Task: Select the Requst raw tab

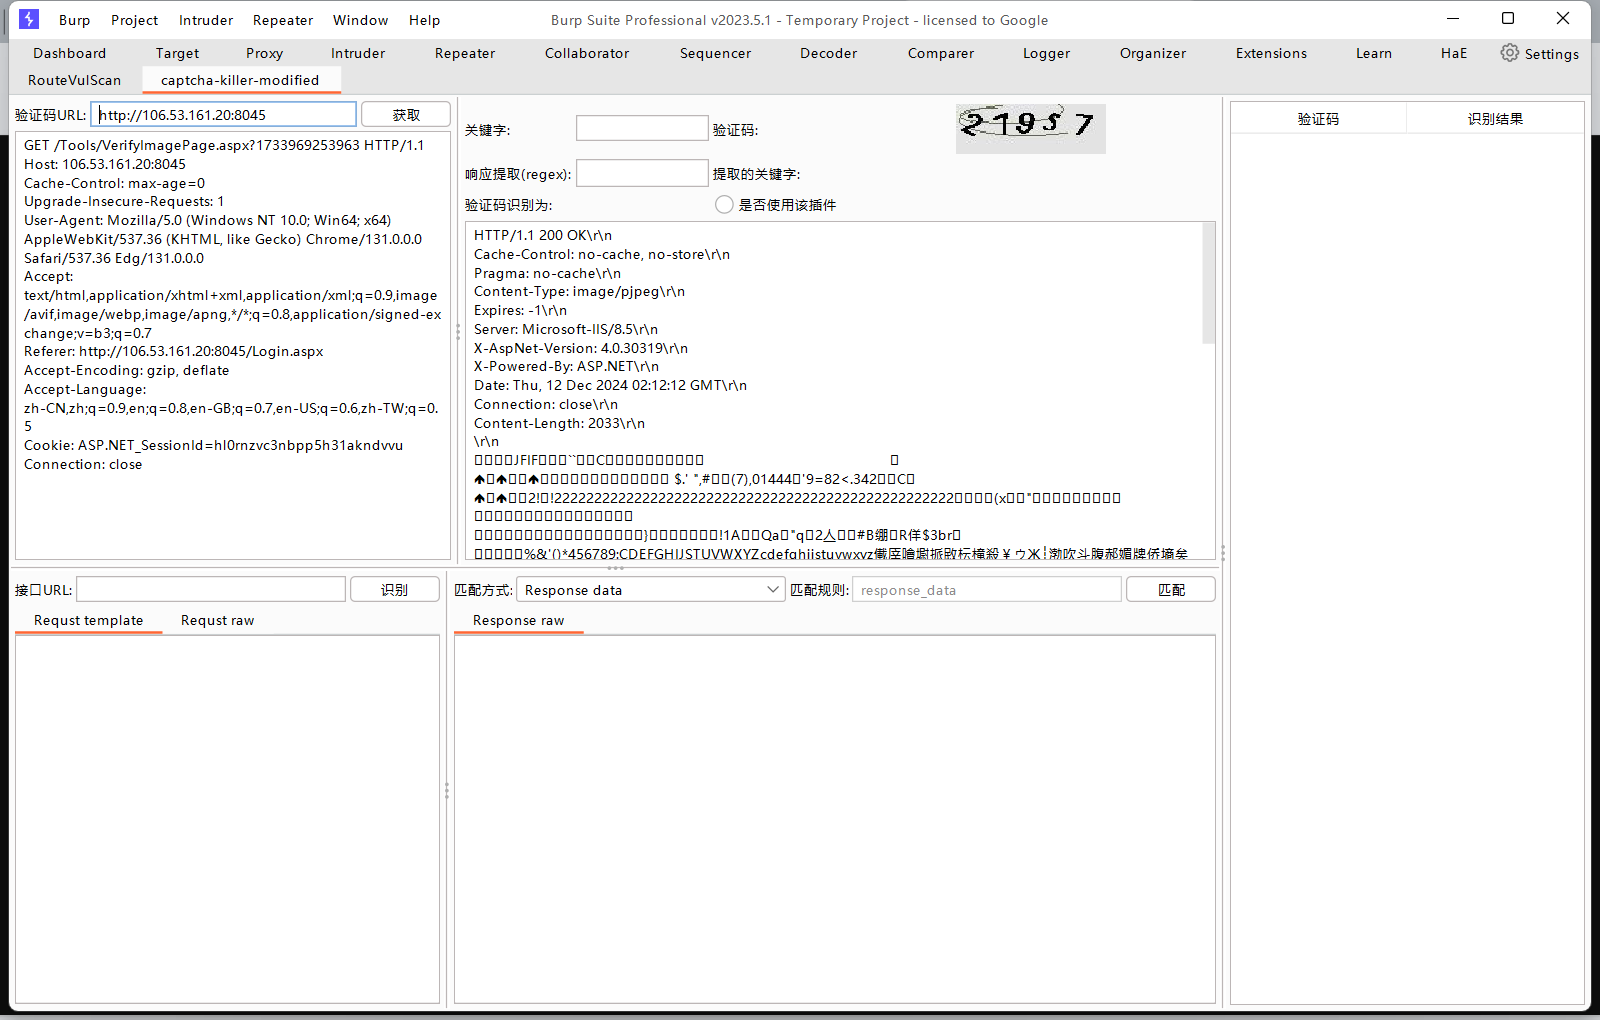Action: pos(217,620)
